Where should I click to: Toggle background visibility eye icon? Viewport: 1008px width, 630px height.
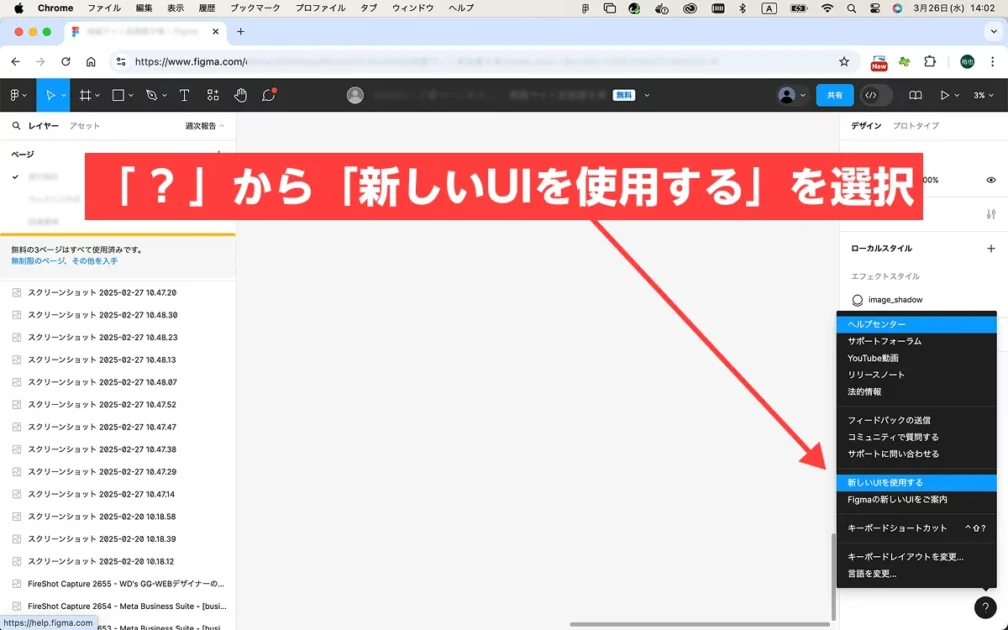(991, 180)
